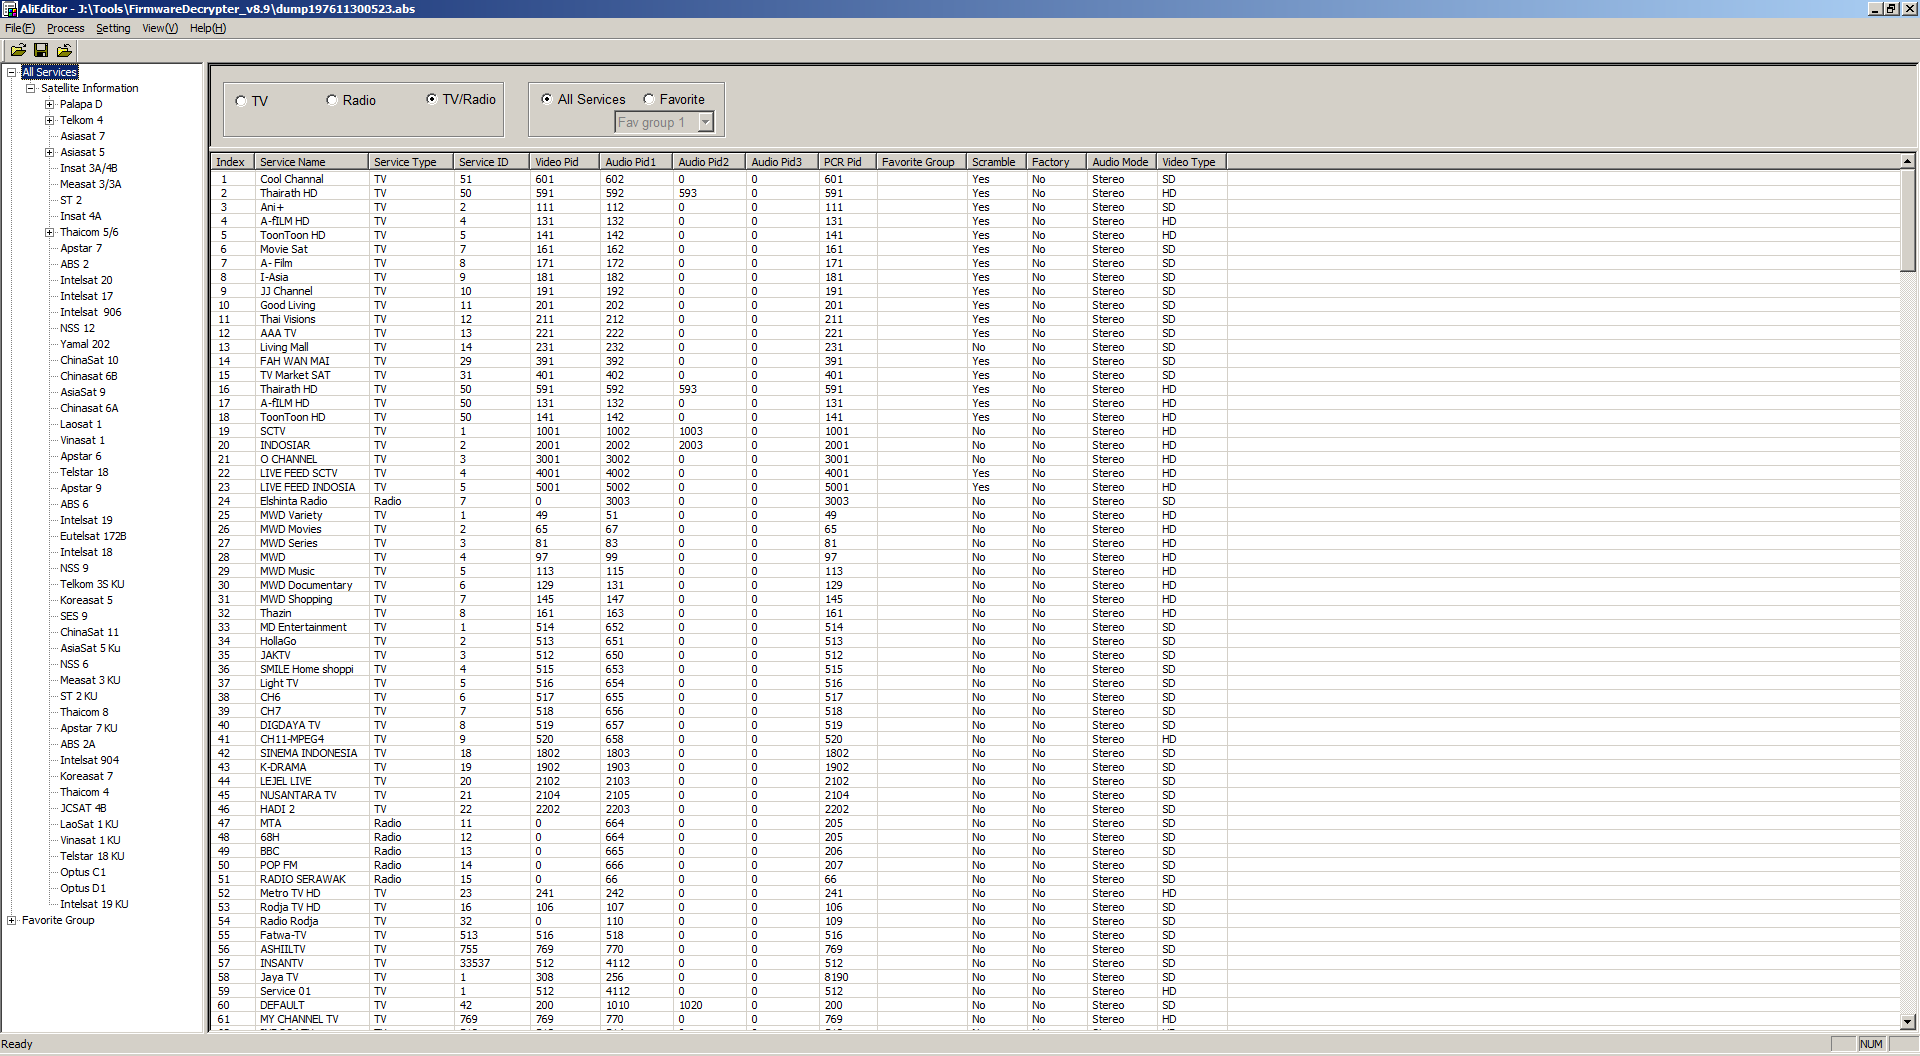Expand the Thaicom 5/6 satellite node
1920x1056 pixels.
point(49,232)
